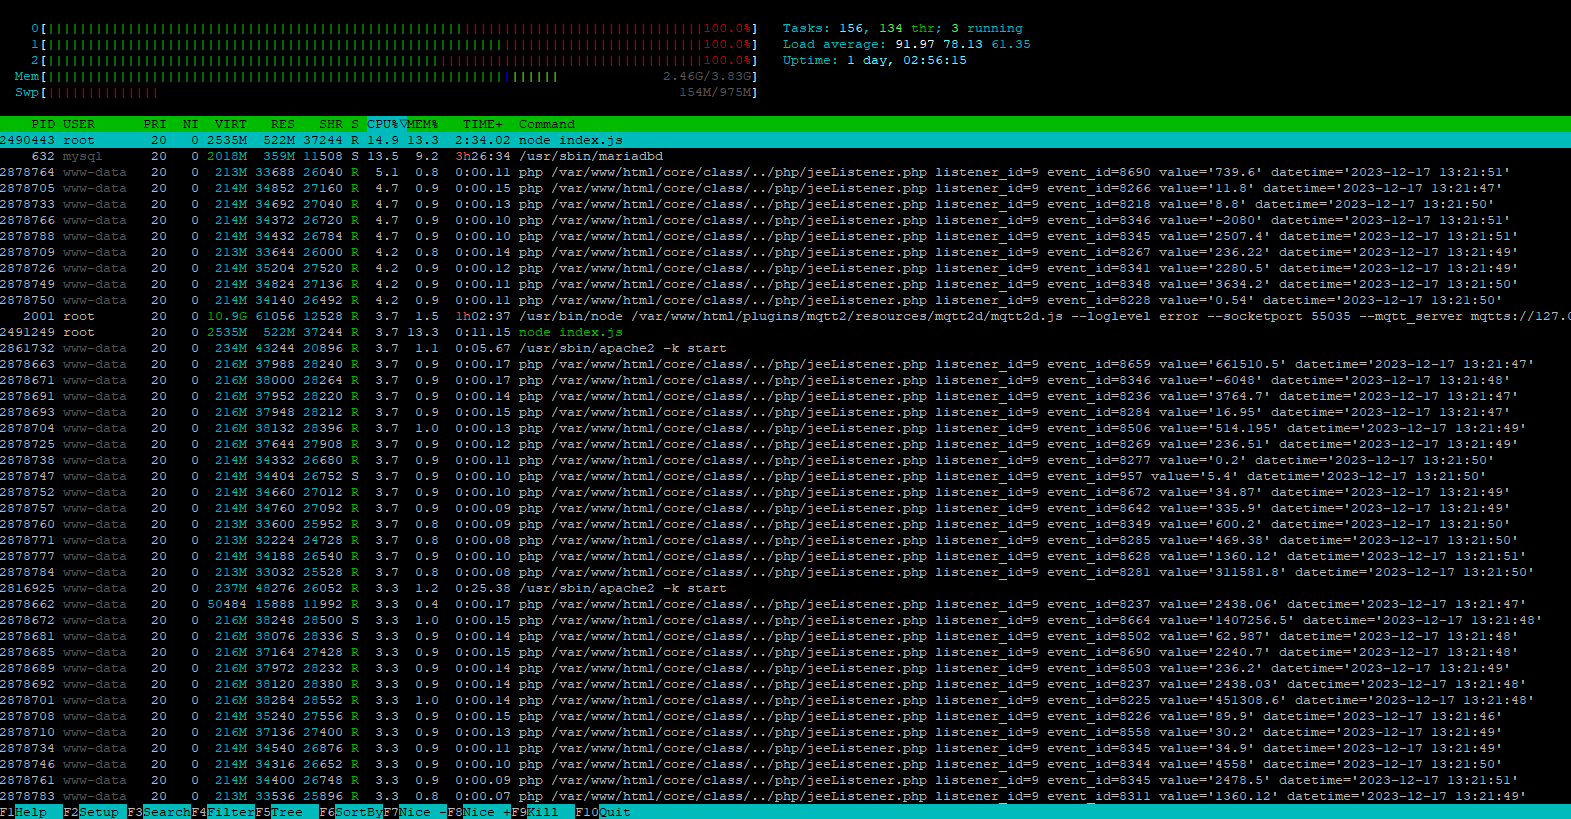Select jeeListener process PID 2878671
Image resolution: width=1571 pixels, height=819 pixels.
point(785,380)
